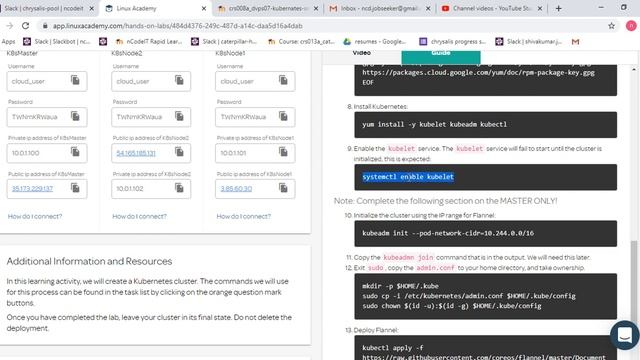Switch to the Gmail Inbox tab
640x360 pixels.
(380, 8)
